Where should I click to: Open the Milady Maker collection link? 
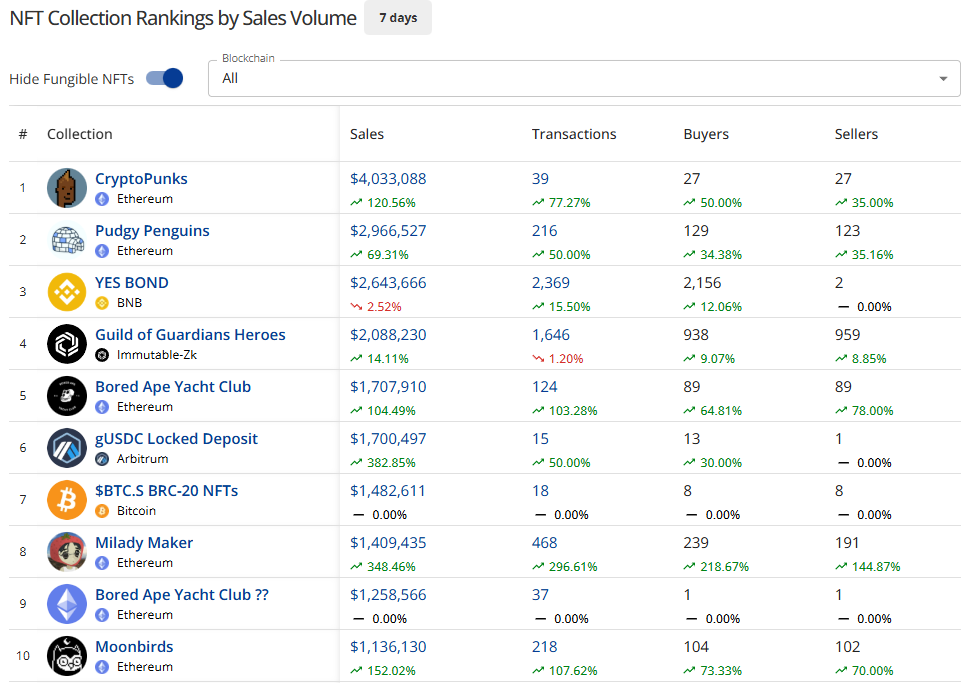[x=144, y=543]
